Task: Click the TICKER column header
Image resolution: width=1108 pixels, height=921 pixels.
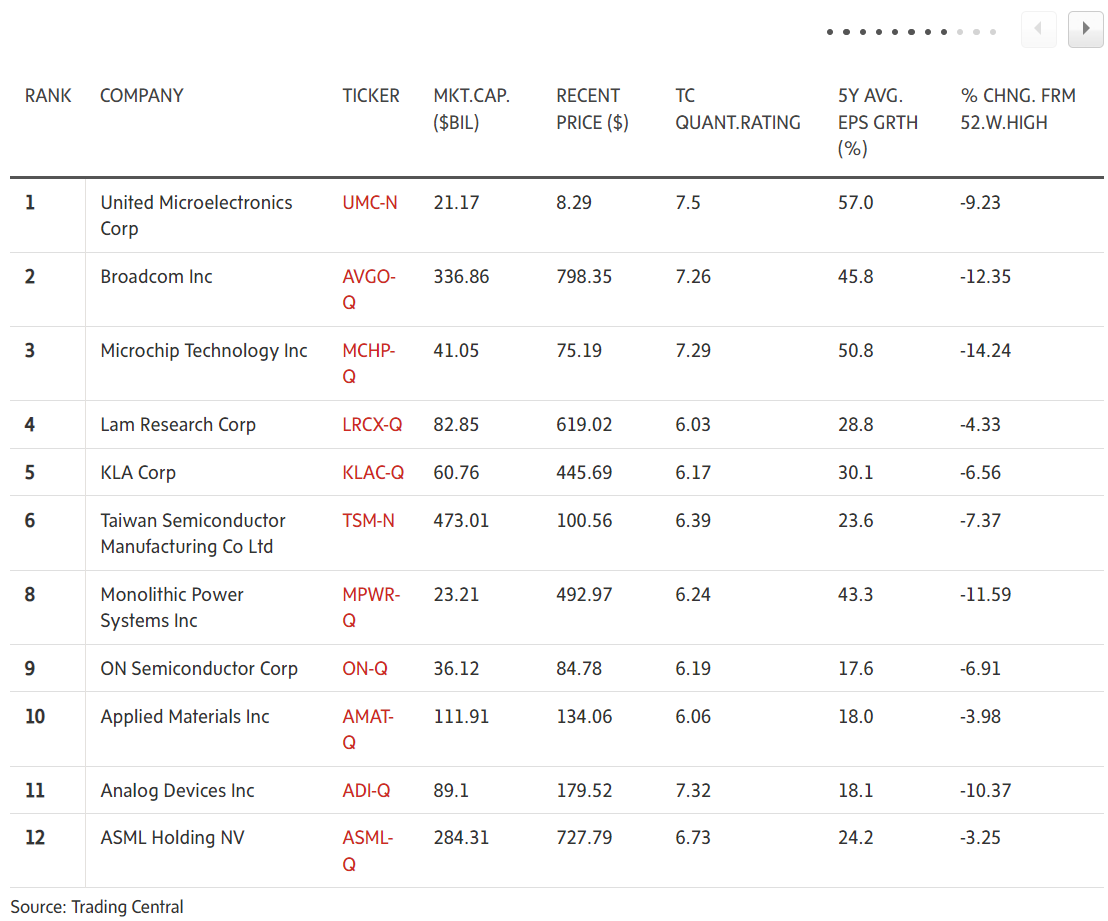Action: [x=371, y=95]
